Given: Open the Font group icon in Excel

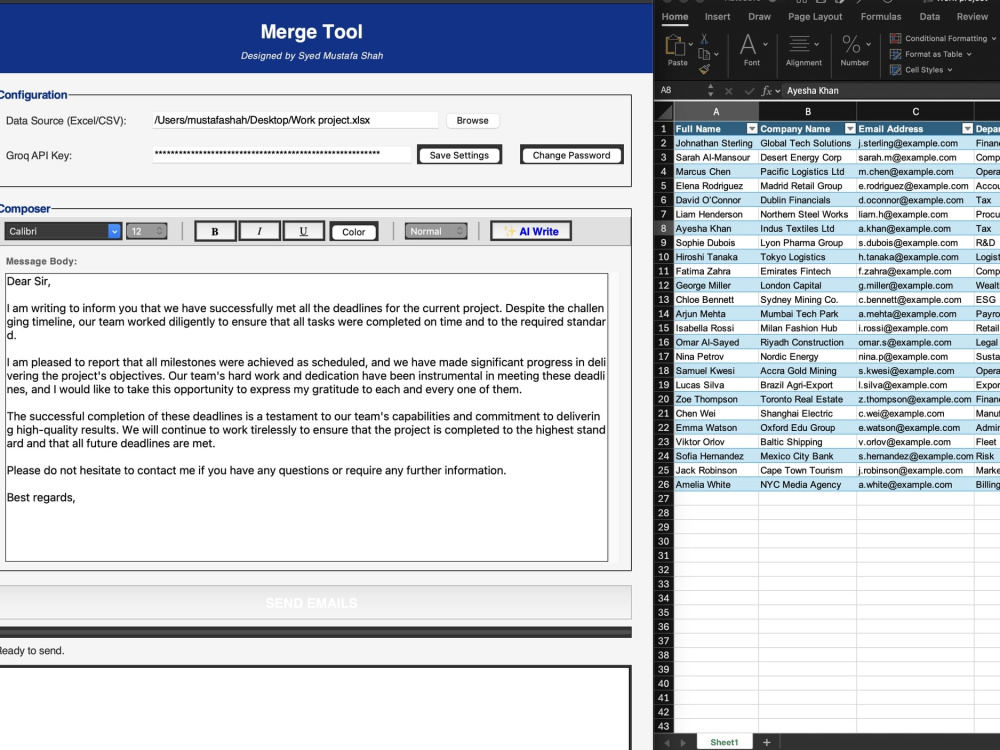Looking at the screenshot, I should coord(747,45).
